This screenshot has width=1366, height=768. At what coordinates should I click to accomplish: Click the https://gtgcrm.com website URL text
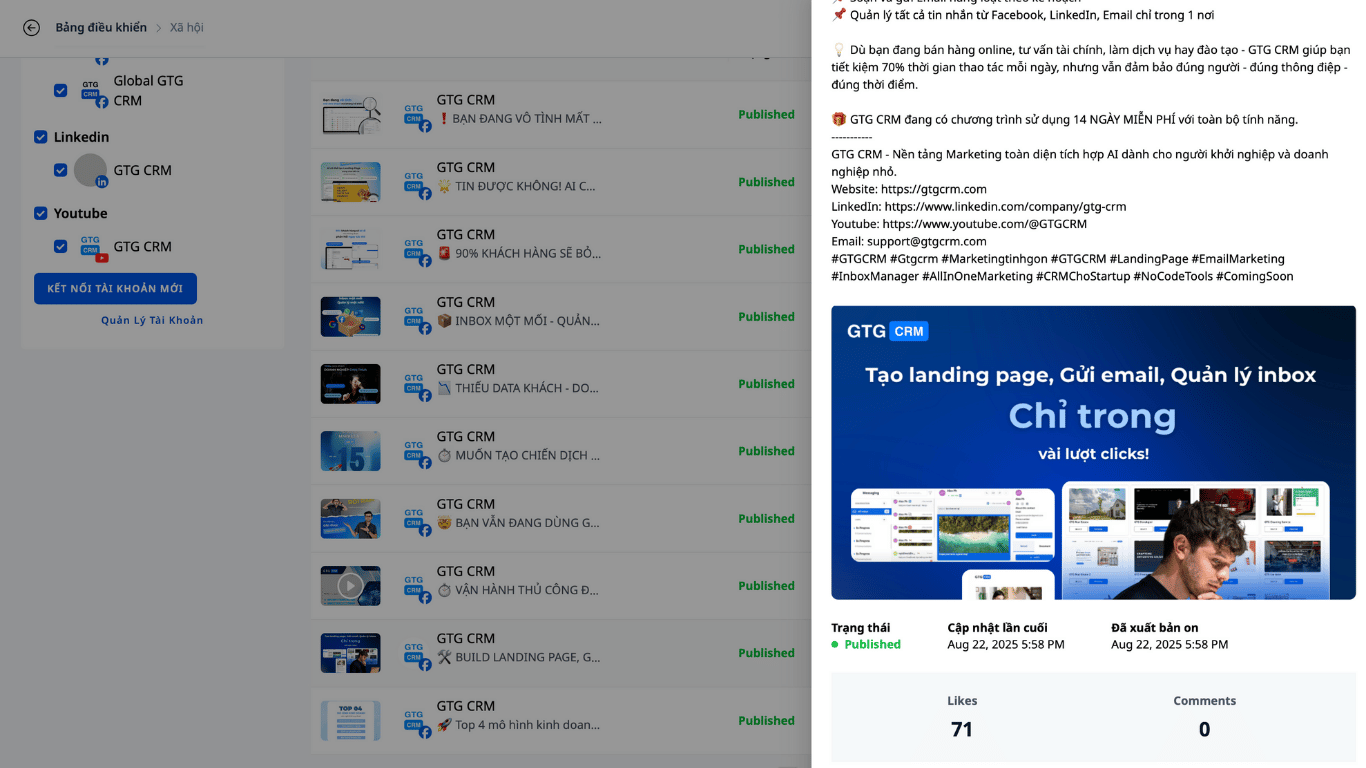tap(934, 189)
